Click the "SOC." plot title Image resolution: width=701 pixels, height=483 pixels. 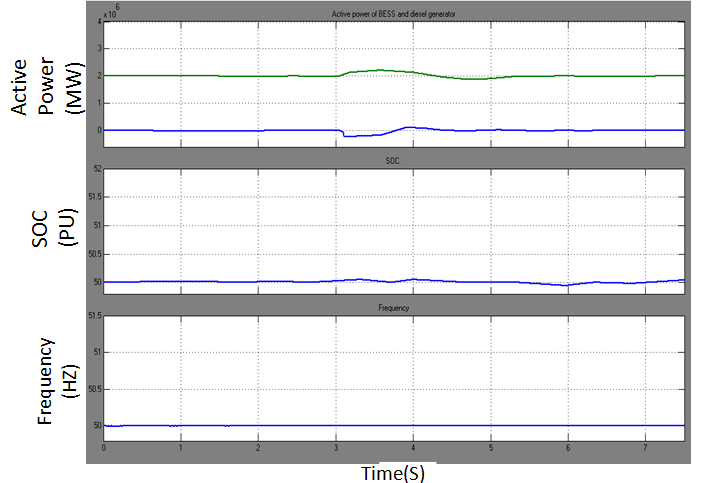[x=393, y=161]
